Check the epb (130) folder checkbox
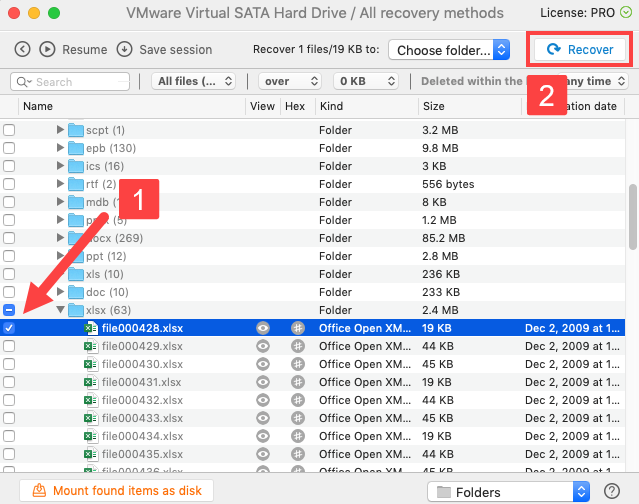The height and width of the screenshot is (504, 639). [x=9, y=148]
